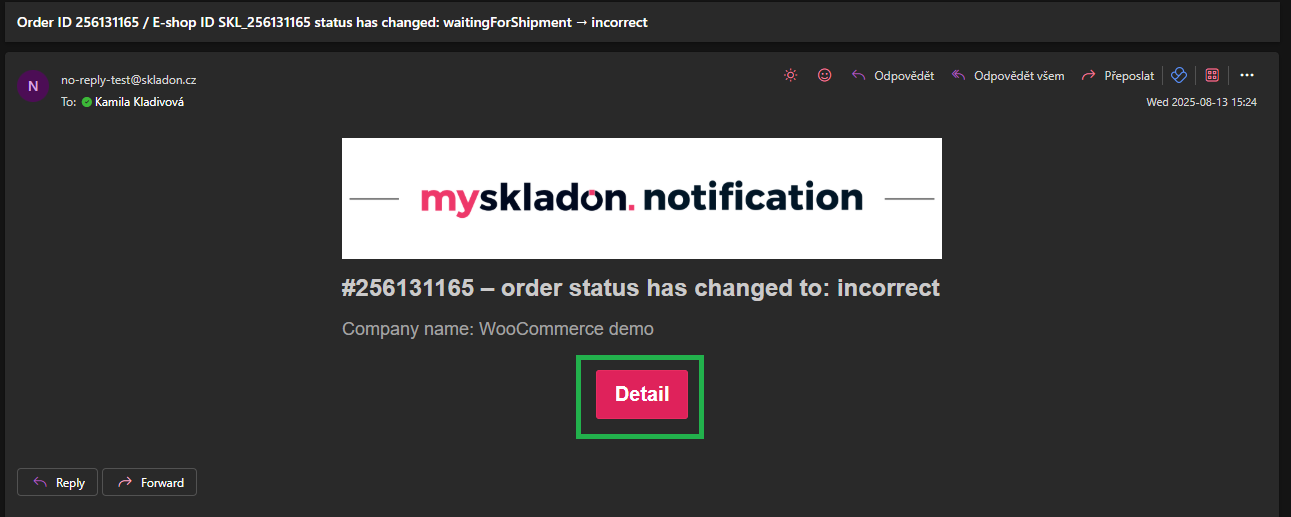Click the purple N sender avatar
This screenshot has height=517, width=1291.
tap(33, 86)
